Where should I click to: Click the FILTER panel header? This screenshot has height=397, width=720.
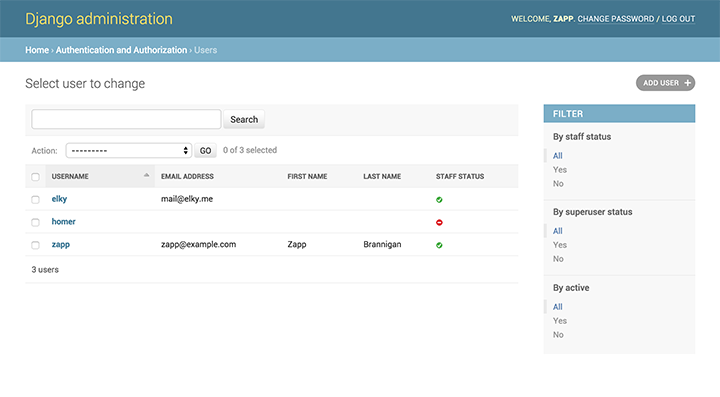click(619, 114)
